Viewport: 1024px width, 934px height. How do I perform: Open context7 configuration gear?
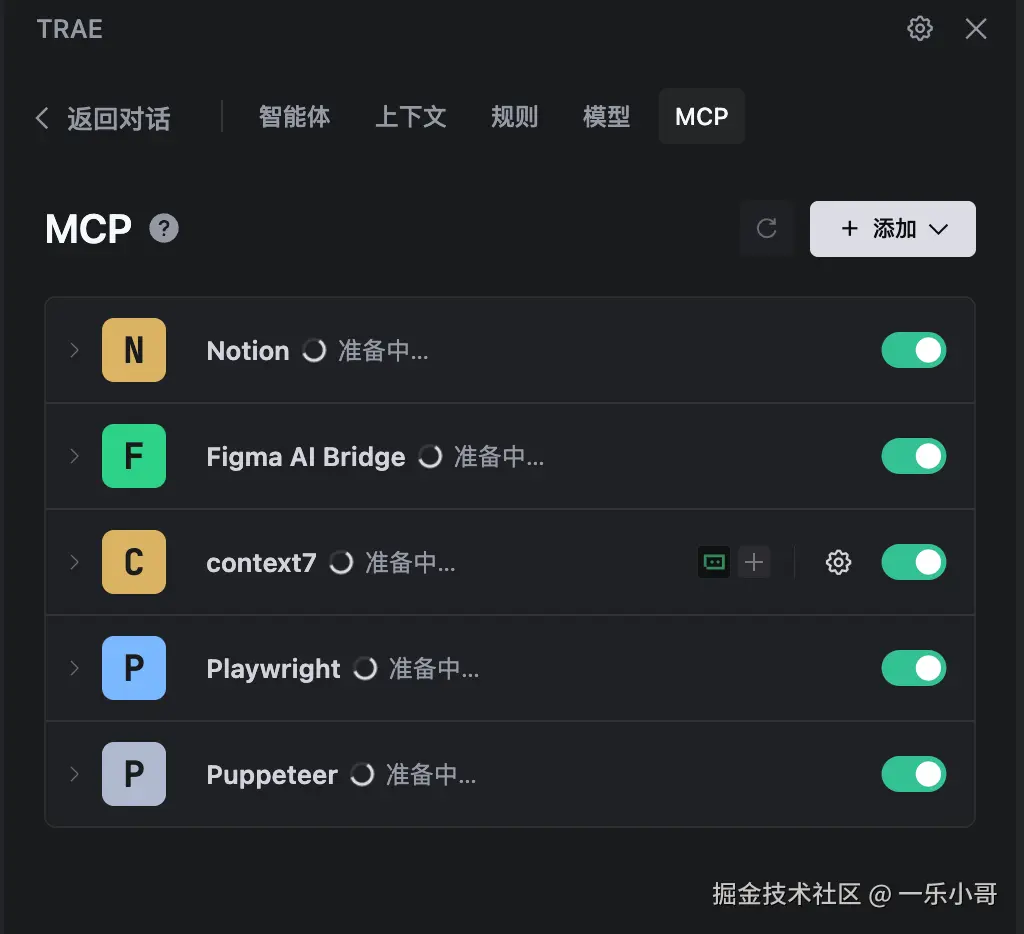(838, 562)
